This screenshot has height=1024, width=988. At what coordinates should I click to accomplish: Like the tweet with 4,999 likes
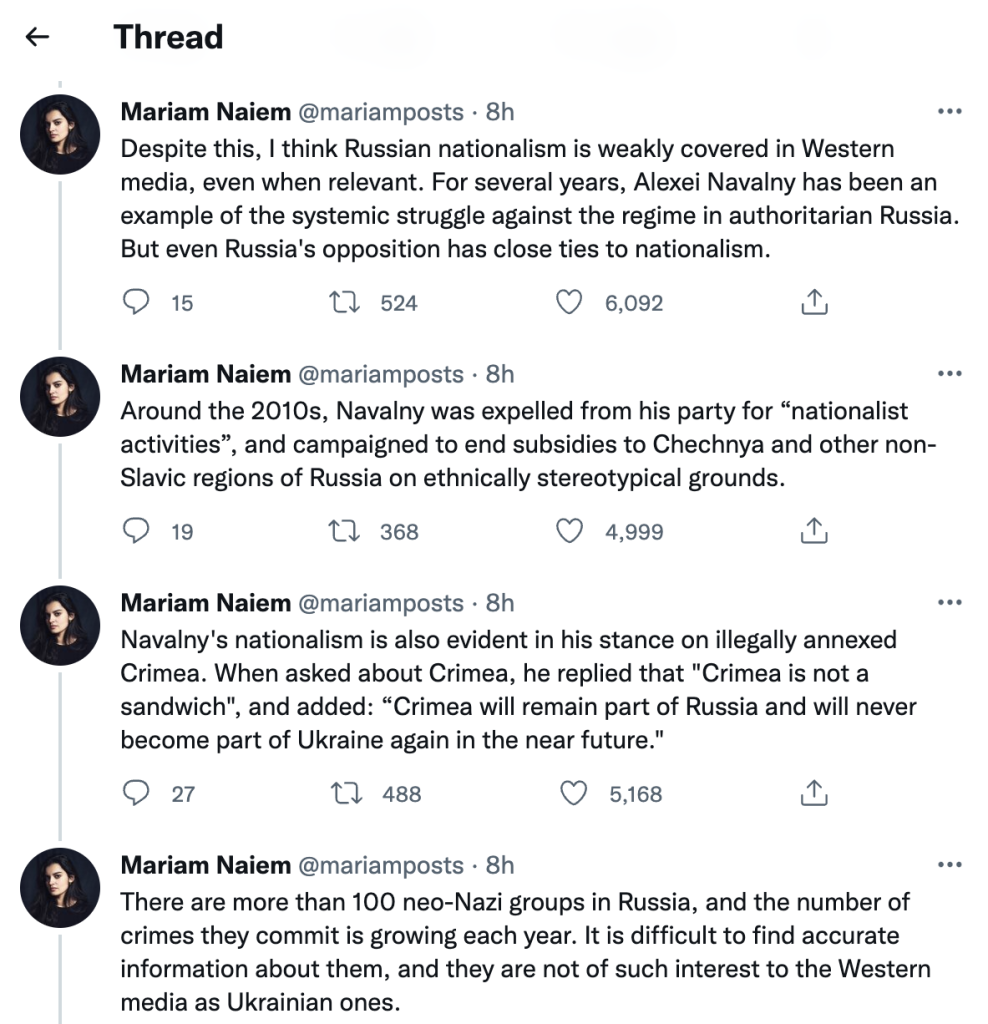point(569,531)
